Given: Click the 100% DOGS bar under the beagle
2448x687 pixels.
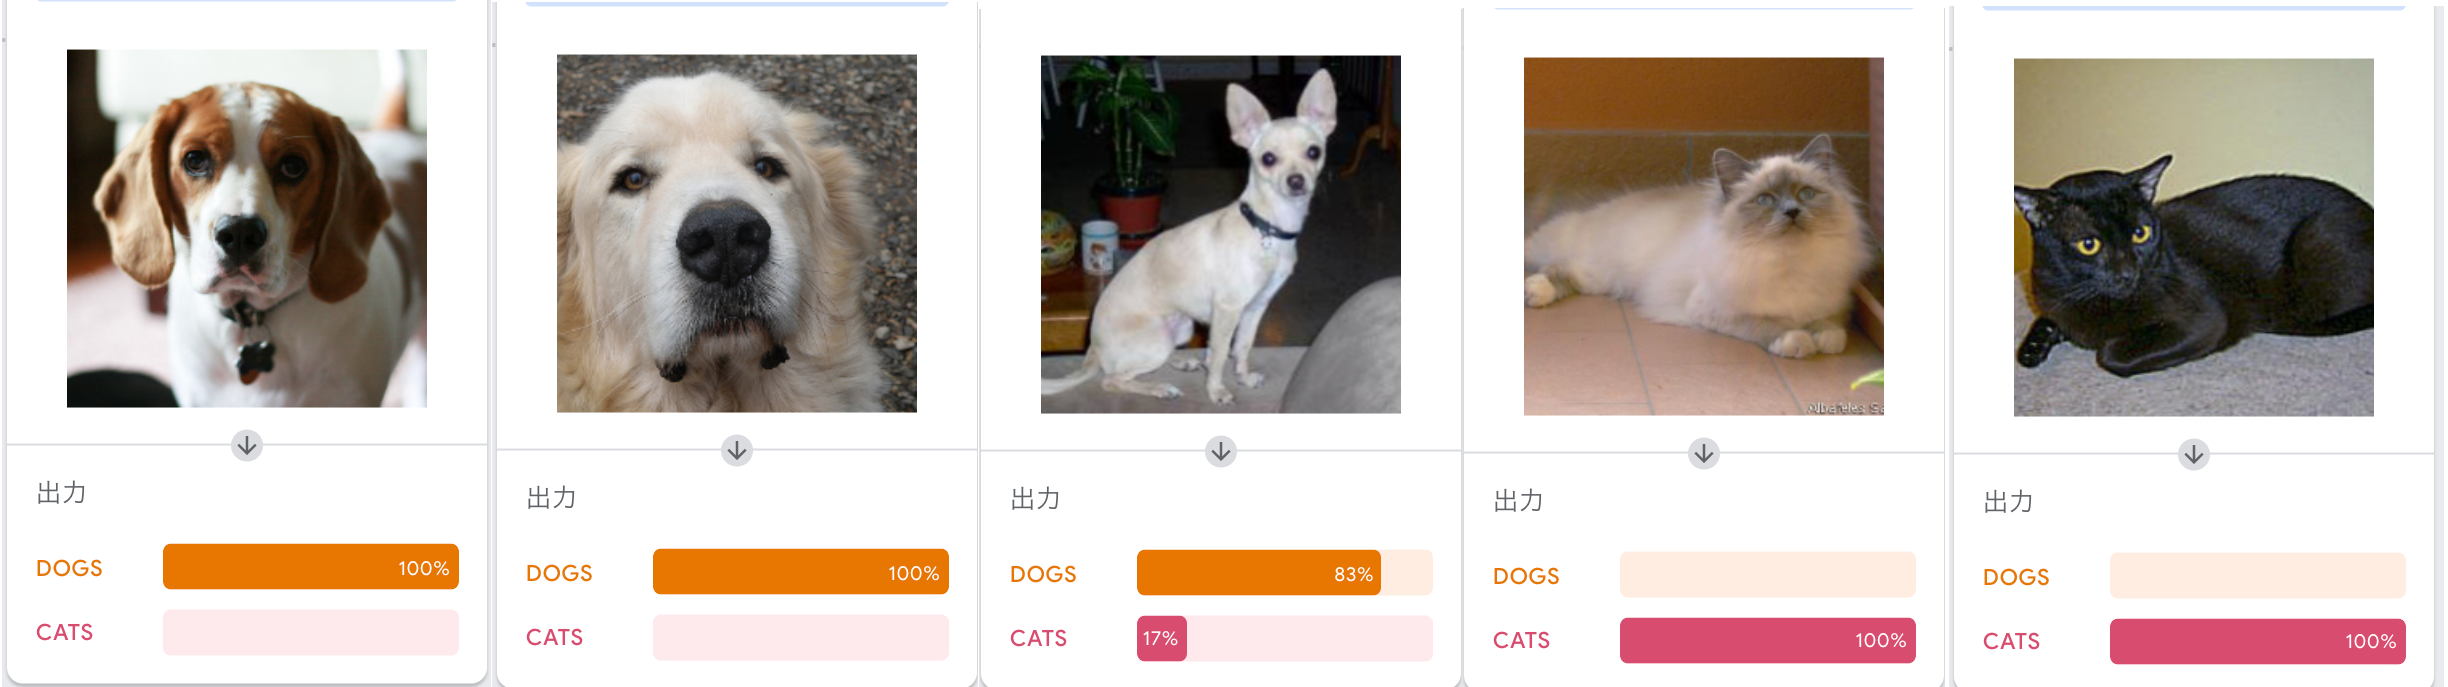Looking at the screenshot, I should pos(311,567).
